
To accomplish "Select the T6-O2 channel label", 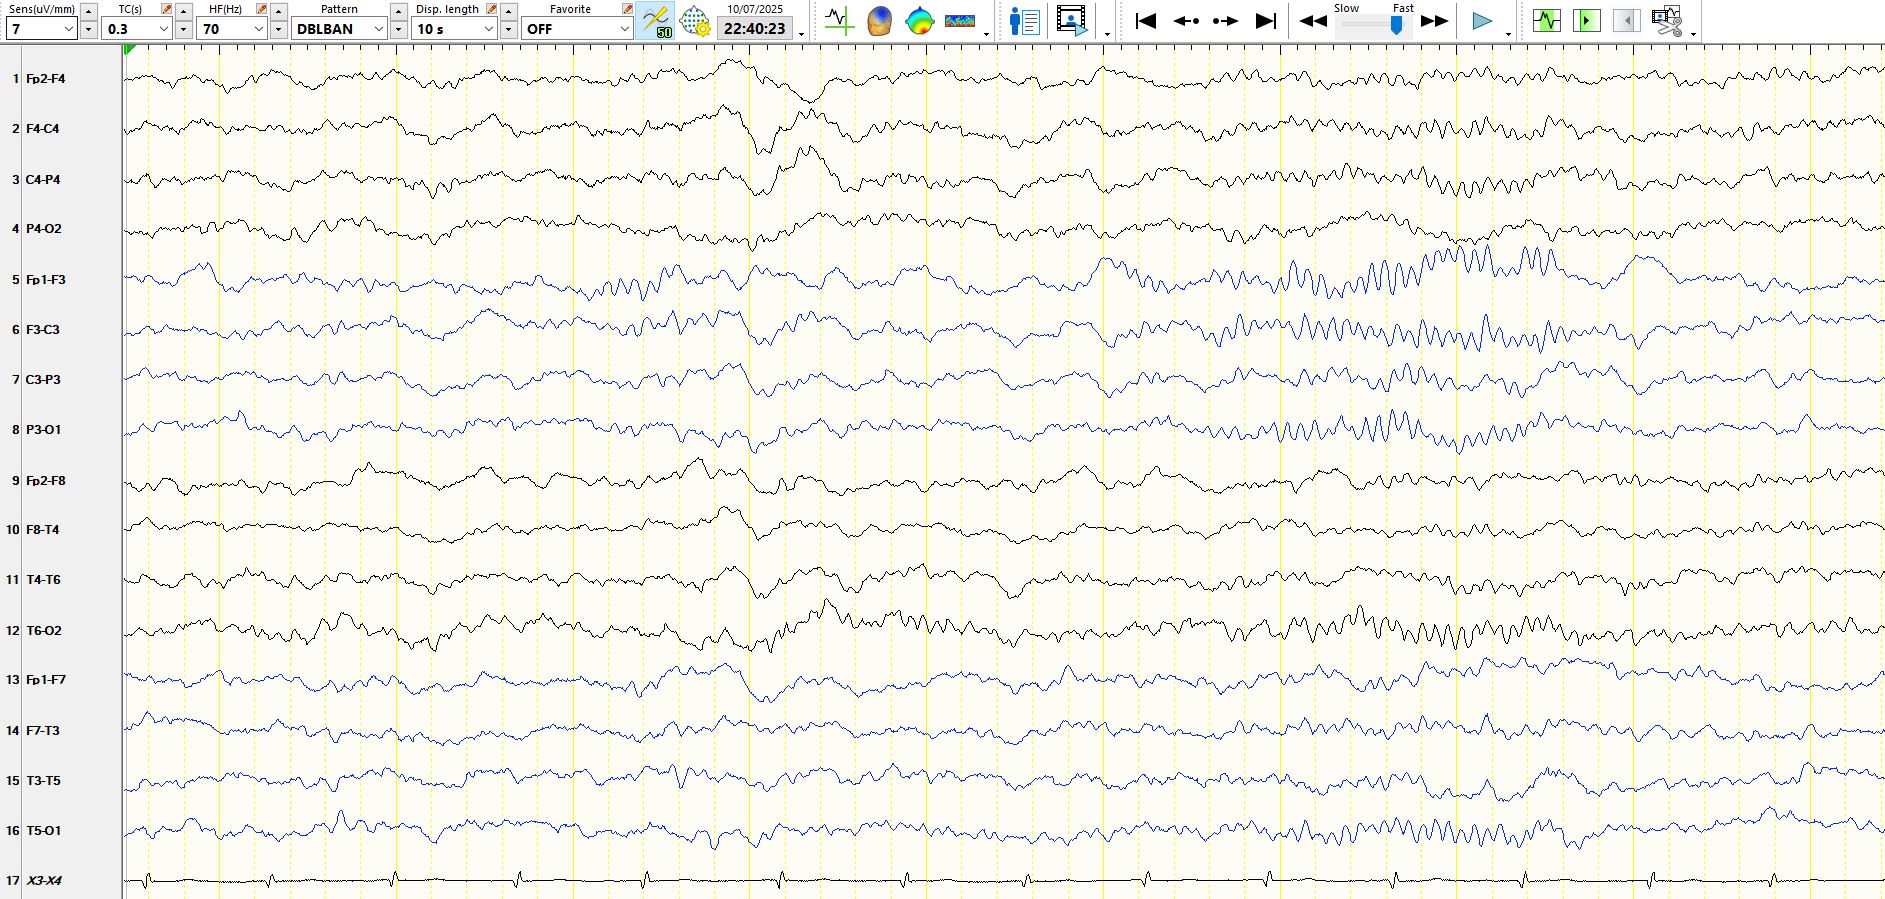I will (x=44, y=630).
